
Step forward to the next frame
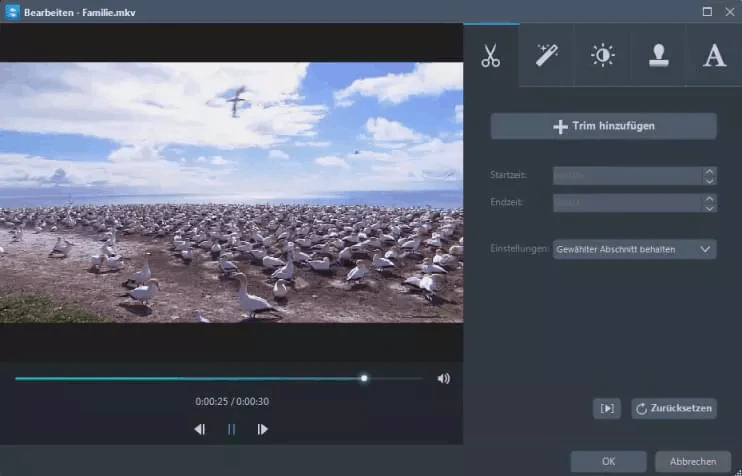point(263,429)
